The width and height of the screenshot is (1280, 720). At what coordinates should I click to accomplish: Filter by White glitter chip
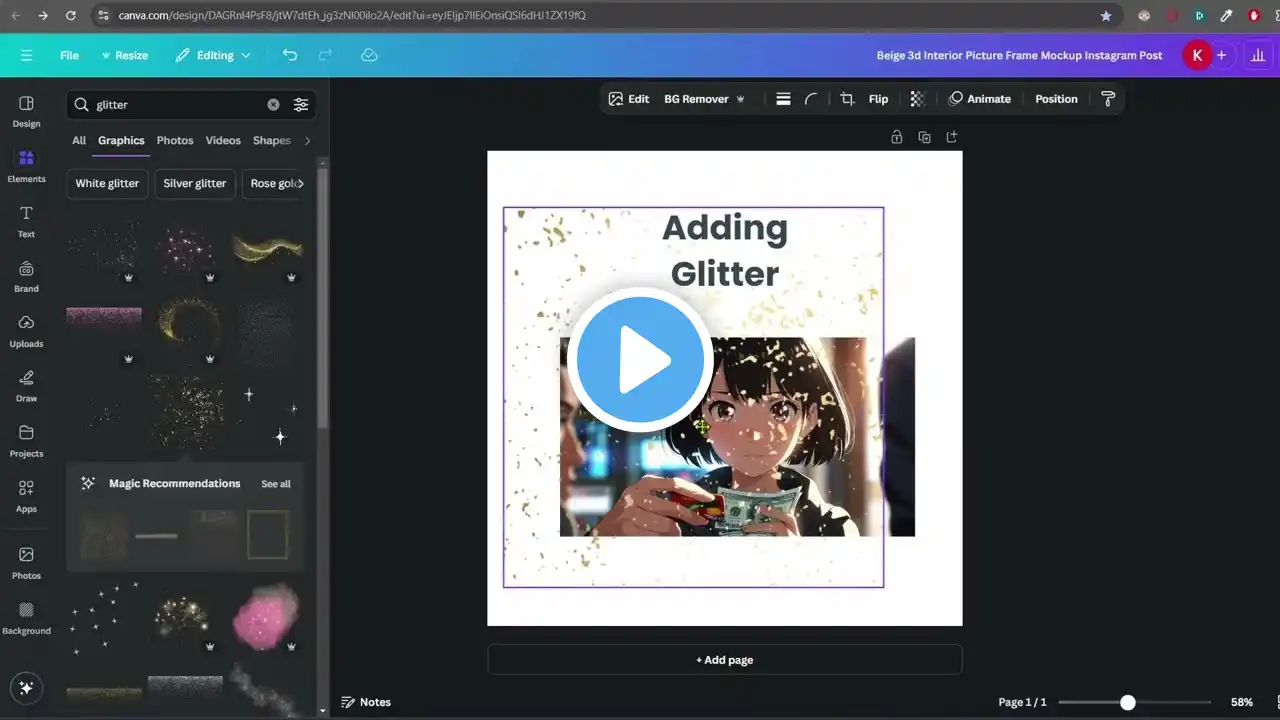[107, 184]
